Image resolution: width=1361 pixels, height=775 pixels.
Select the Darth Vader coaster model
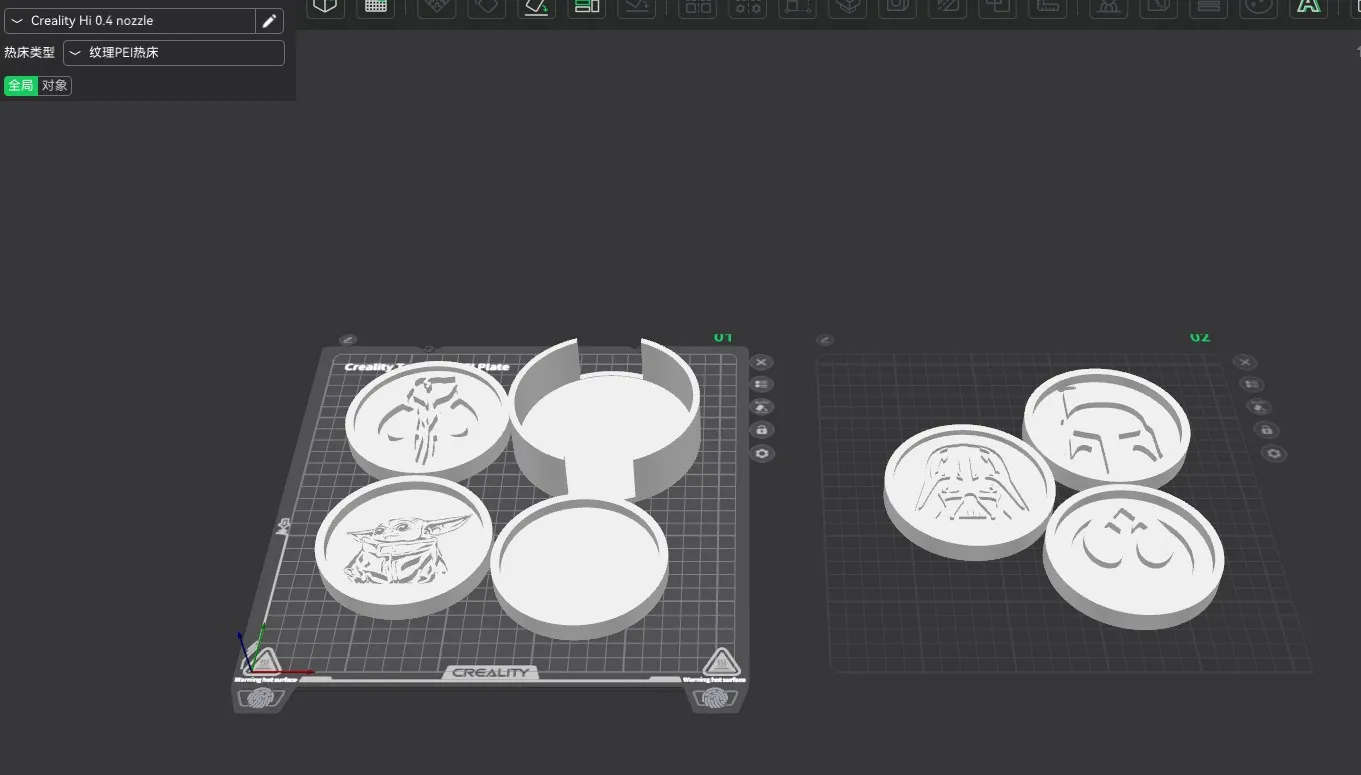[969, 490]
